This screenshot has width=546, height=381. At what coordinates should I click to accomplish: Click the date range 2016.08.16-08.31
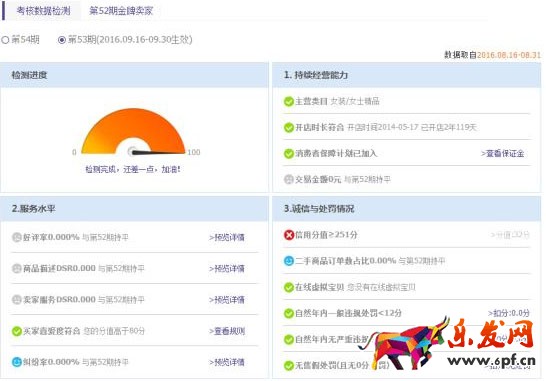pyautogui.click(x=509, y=55)
